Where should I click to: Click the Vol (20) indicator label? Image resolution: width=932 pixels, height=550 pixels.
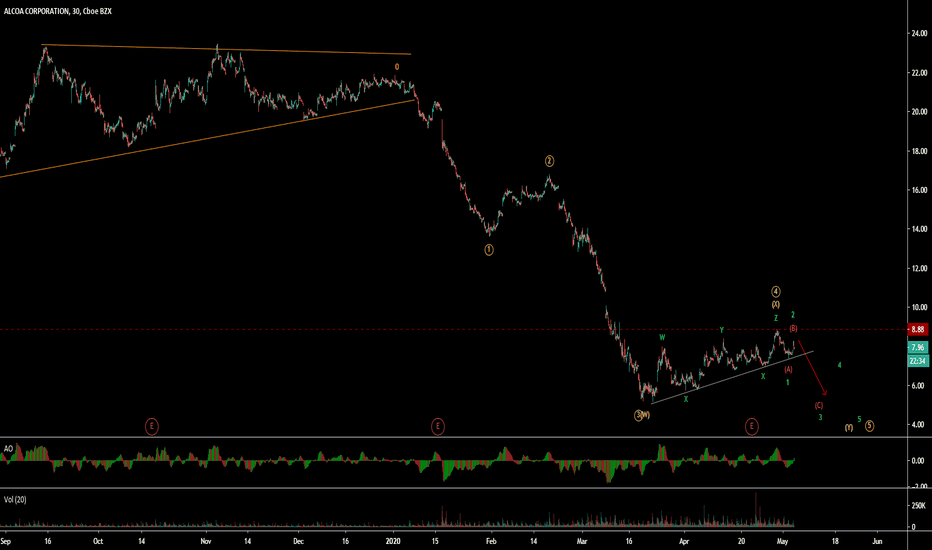pos(15,499)
